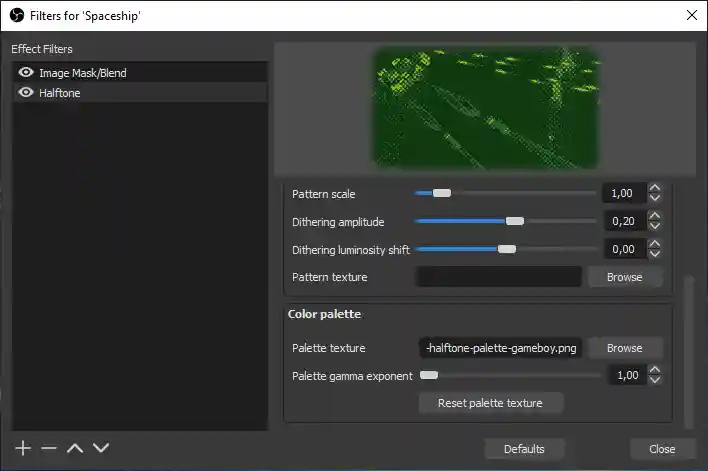Decrease Pattern scale with down stepper arrow
This screenshot has height=471, width=708.
[655, 198]
